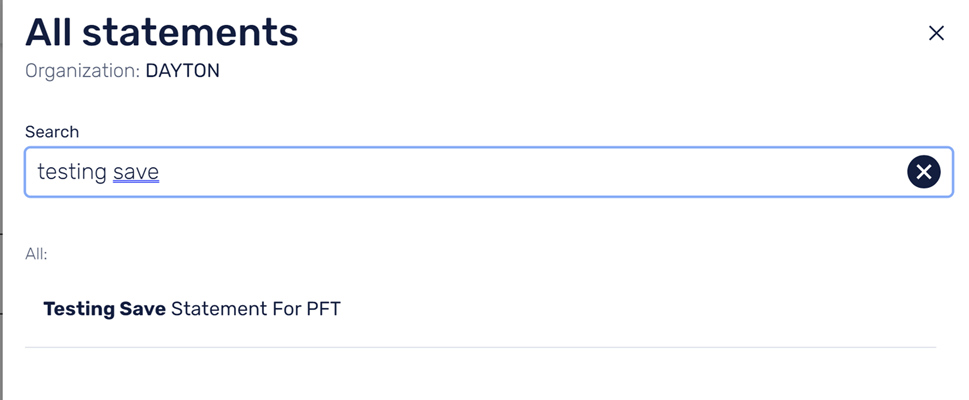Close the All statements panel
The width and height of the screenshot is (969, 400).
click(936, 33)
